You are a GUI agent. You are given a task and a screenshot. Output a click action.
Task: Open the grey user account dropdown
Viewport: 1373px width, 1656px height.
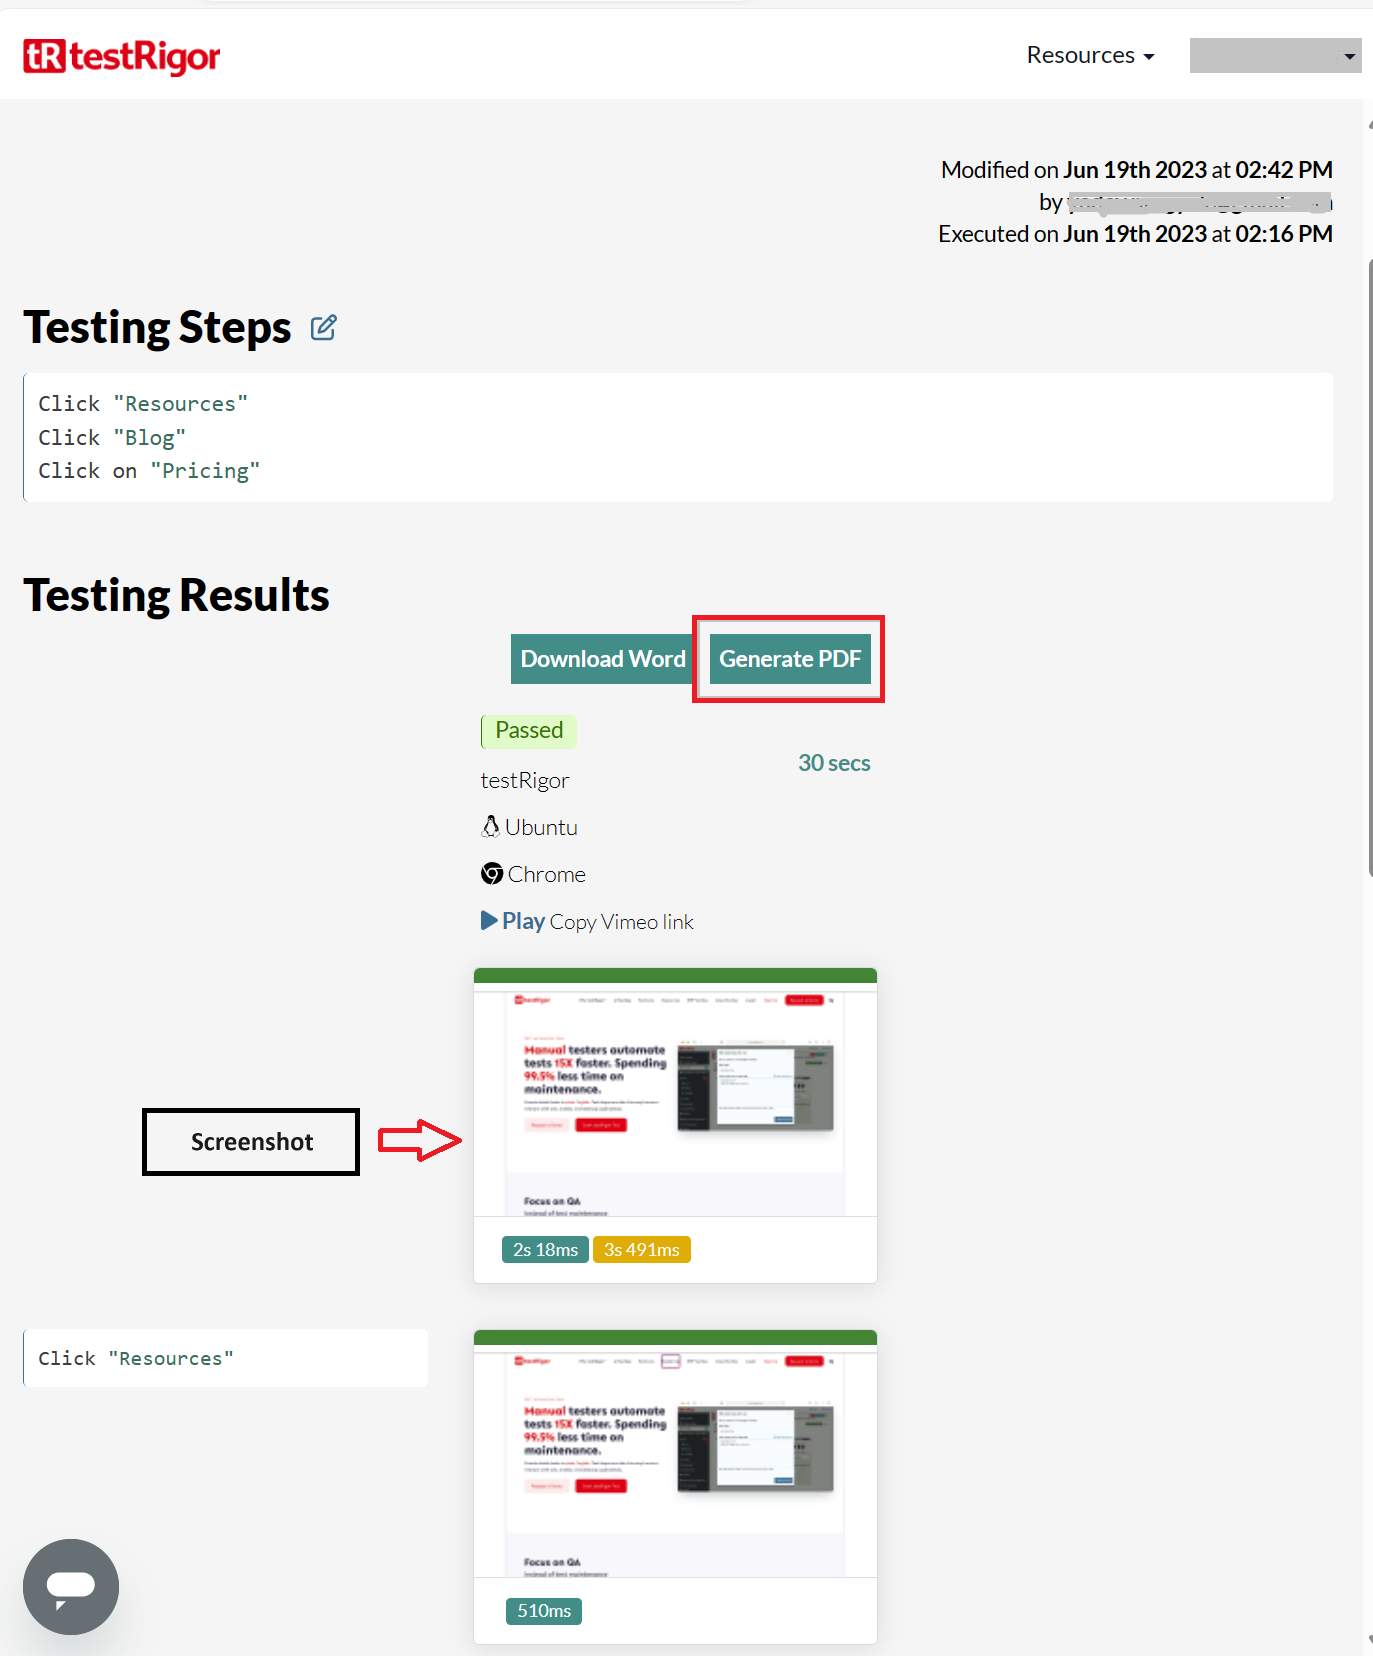point(1274,56)
